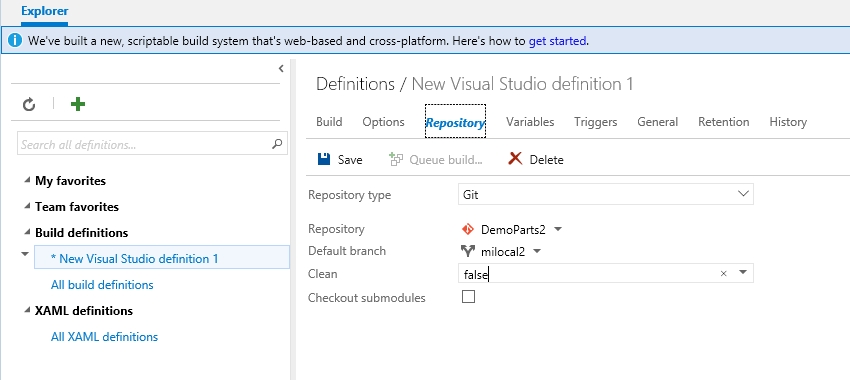Open the Clean dropdown arrow
The width and height of the screenshot is (850, 380).
point(743,273)
